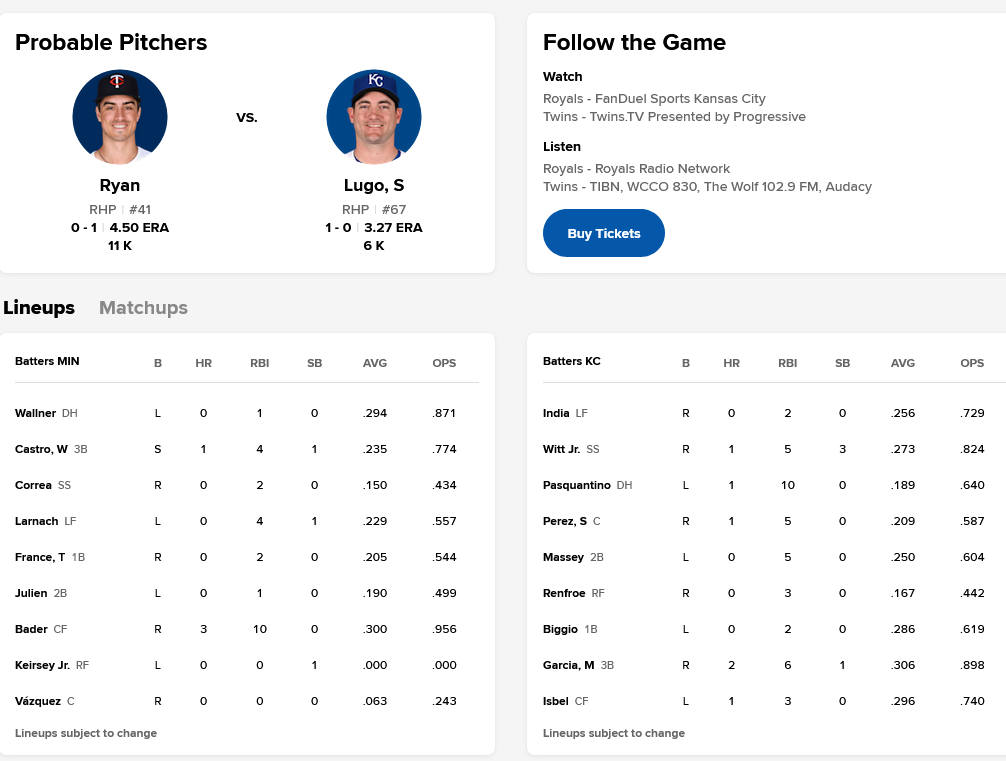The width and height of the screenshot is (1006, 761).
Task: Open Ryan's pitcher name link
Action: (x=120, y=185)
